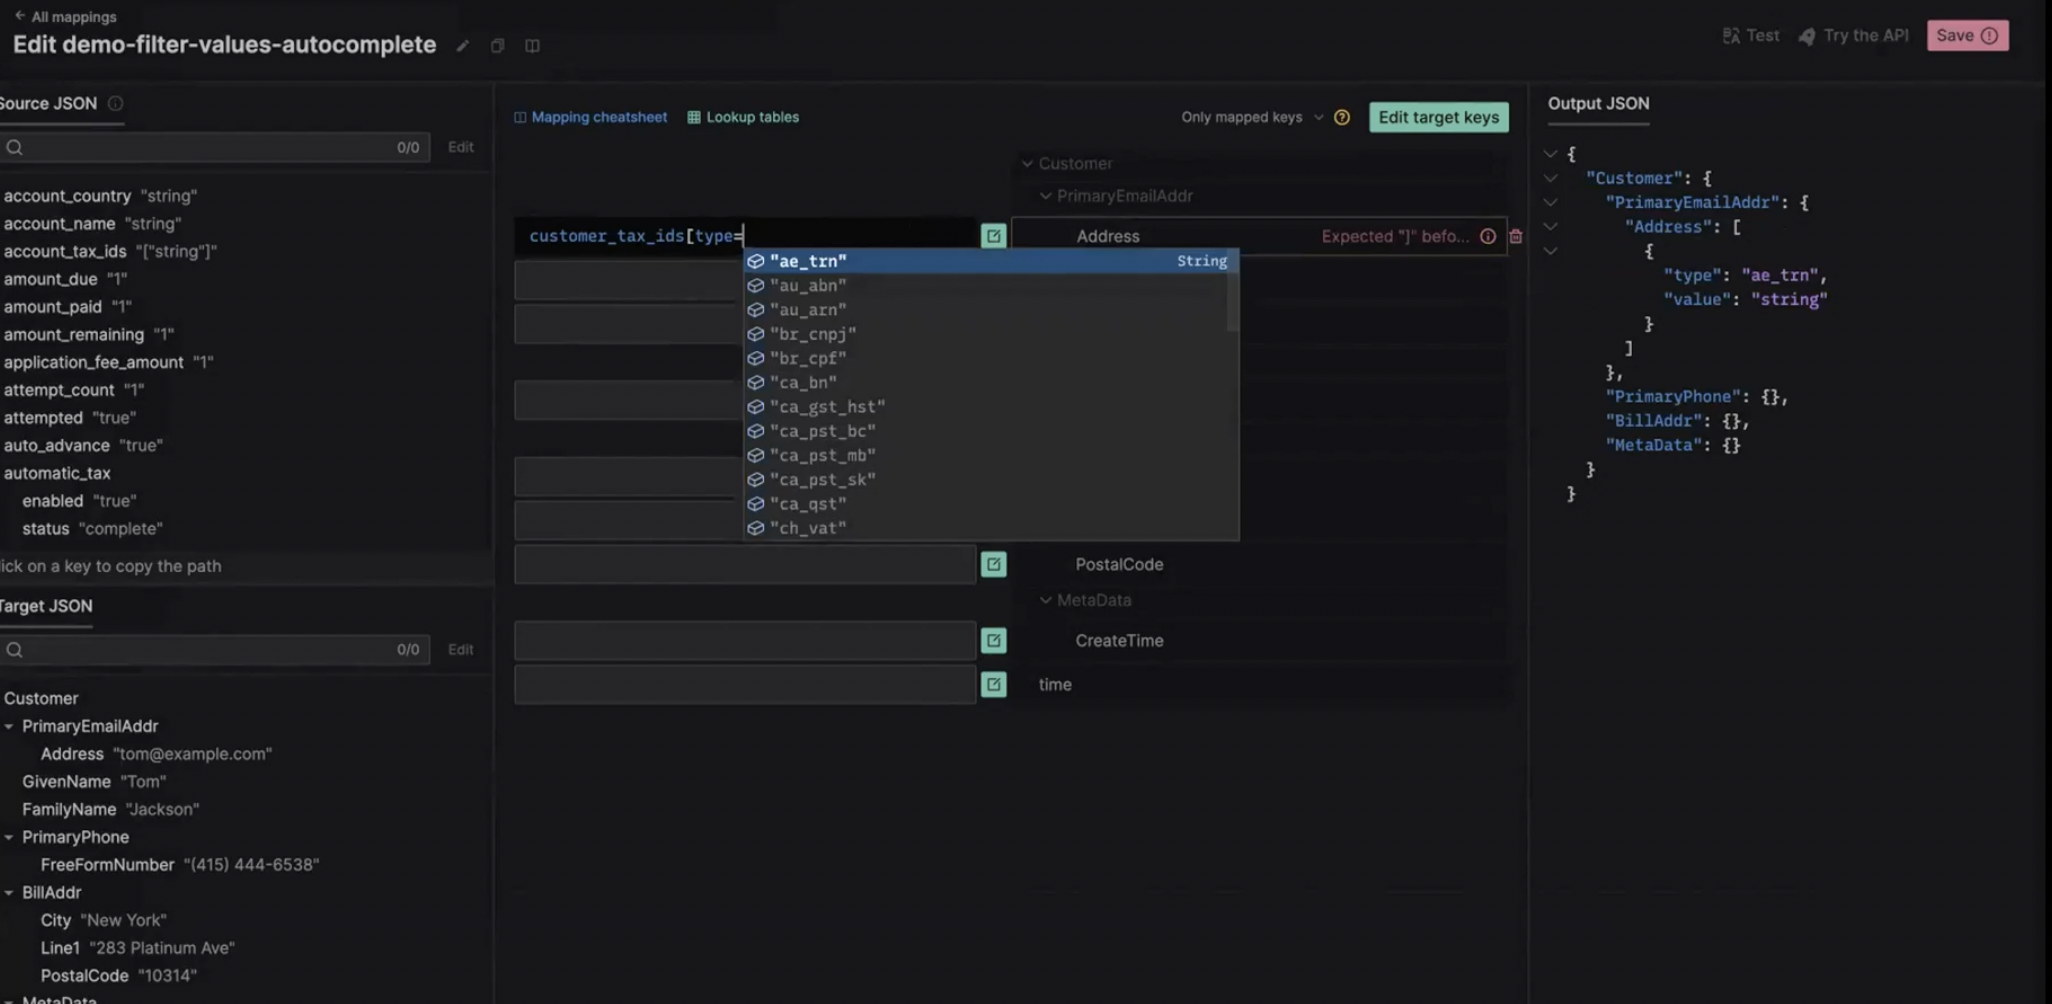This screenshot has width=2052, height=1004.
Task: Click the expand editor icon for PostalCode row
Action: pos(993,564)
